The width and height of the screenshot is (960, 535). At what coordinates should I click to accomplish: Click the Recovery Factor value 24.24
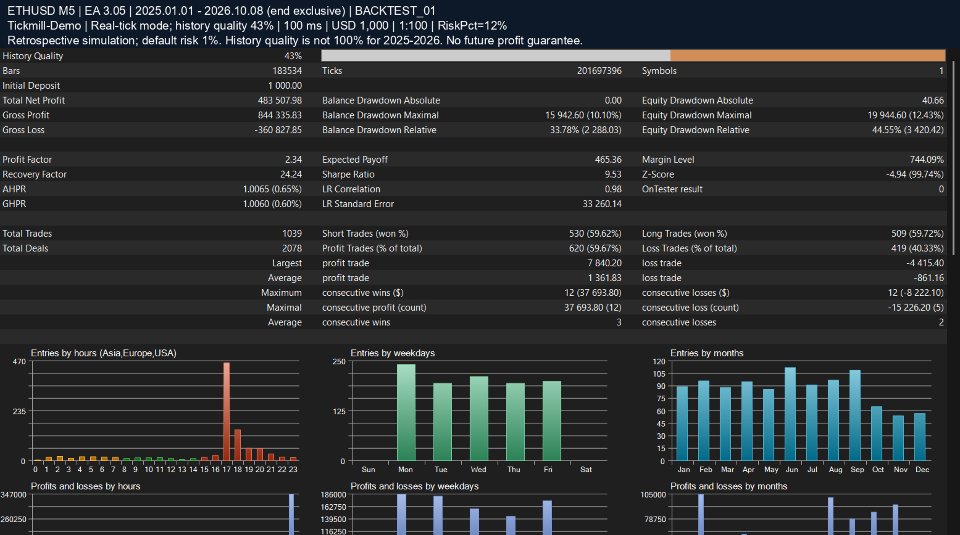click(291, 174)
